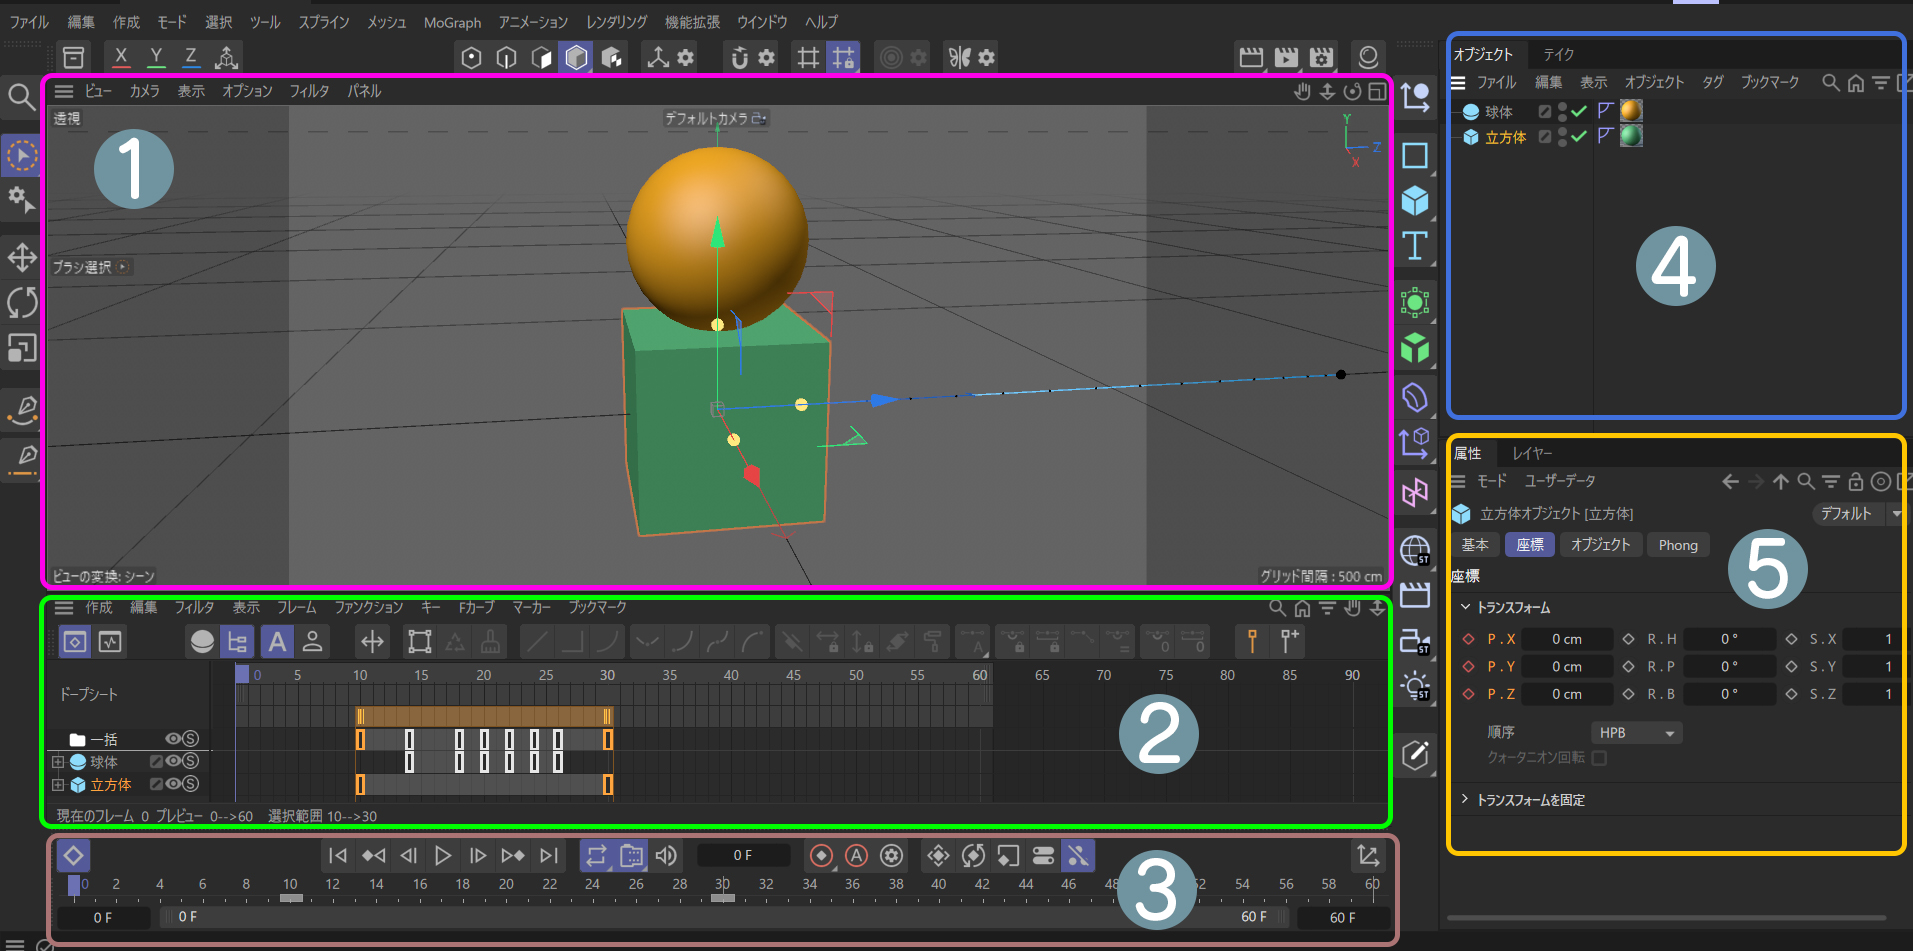The height and width of the screenshot is (951, 1913).
Task: Switch to the テイク tab
Action: pos(1558,54)
